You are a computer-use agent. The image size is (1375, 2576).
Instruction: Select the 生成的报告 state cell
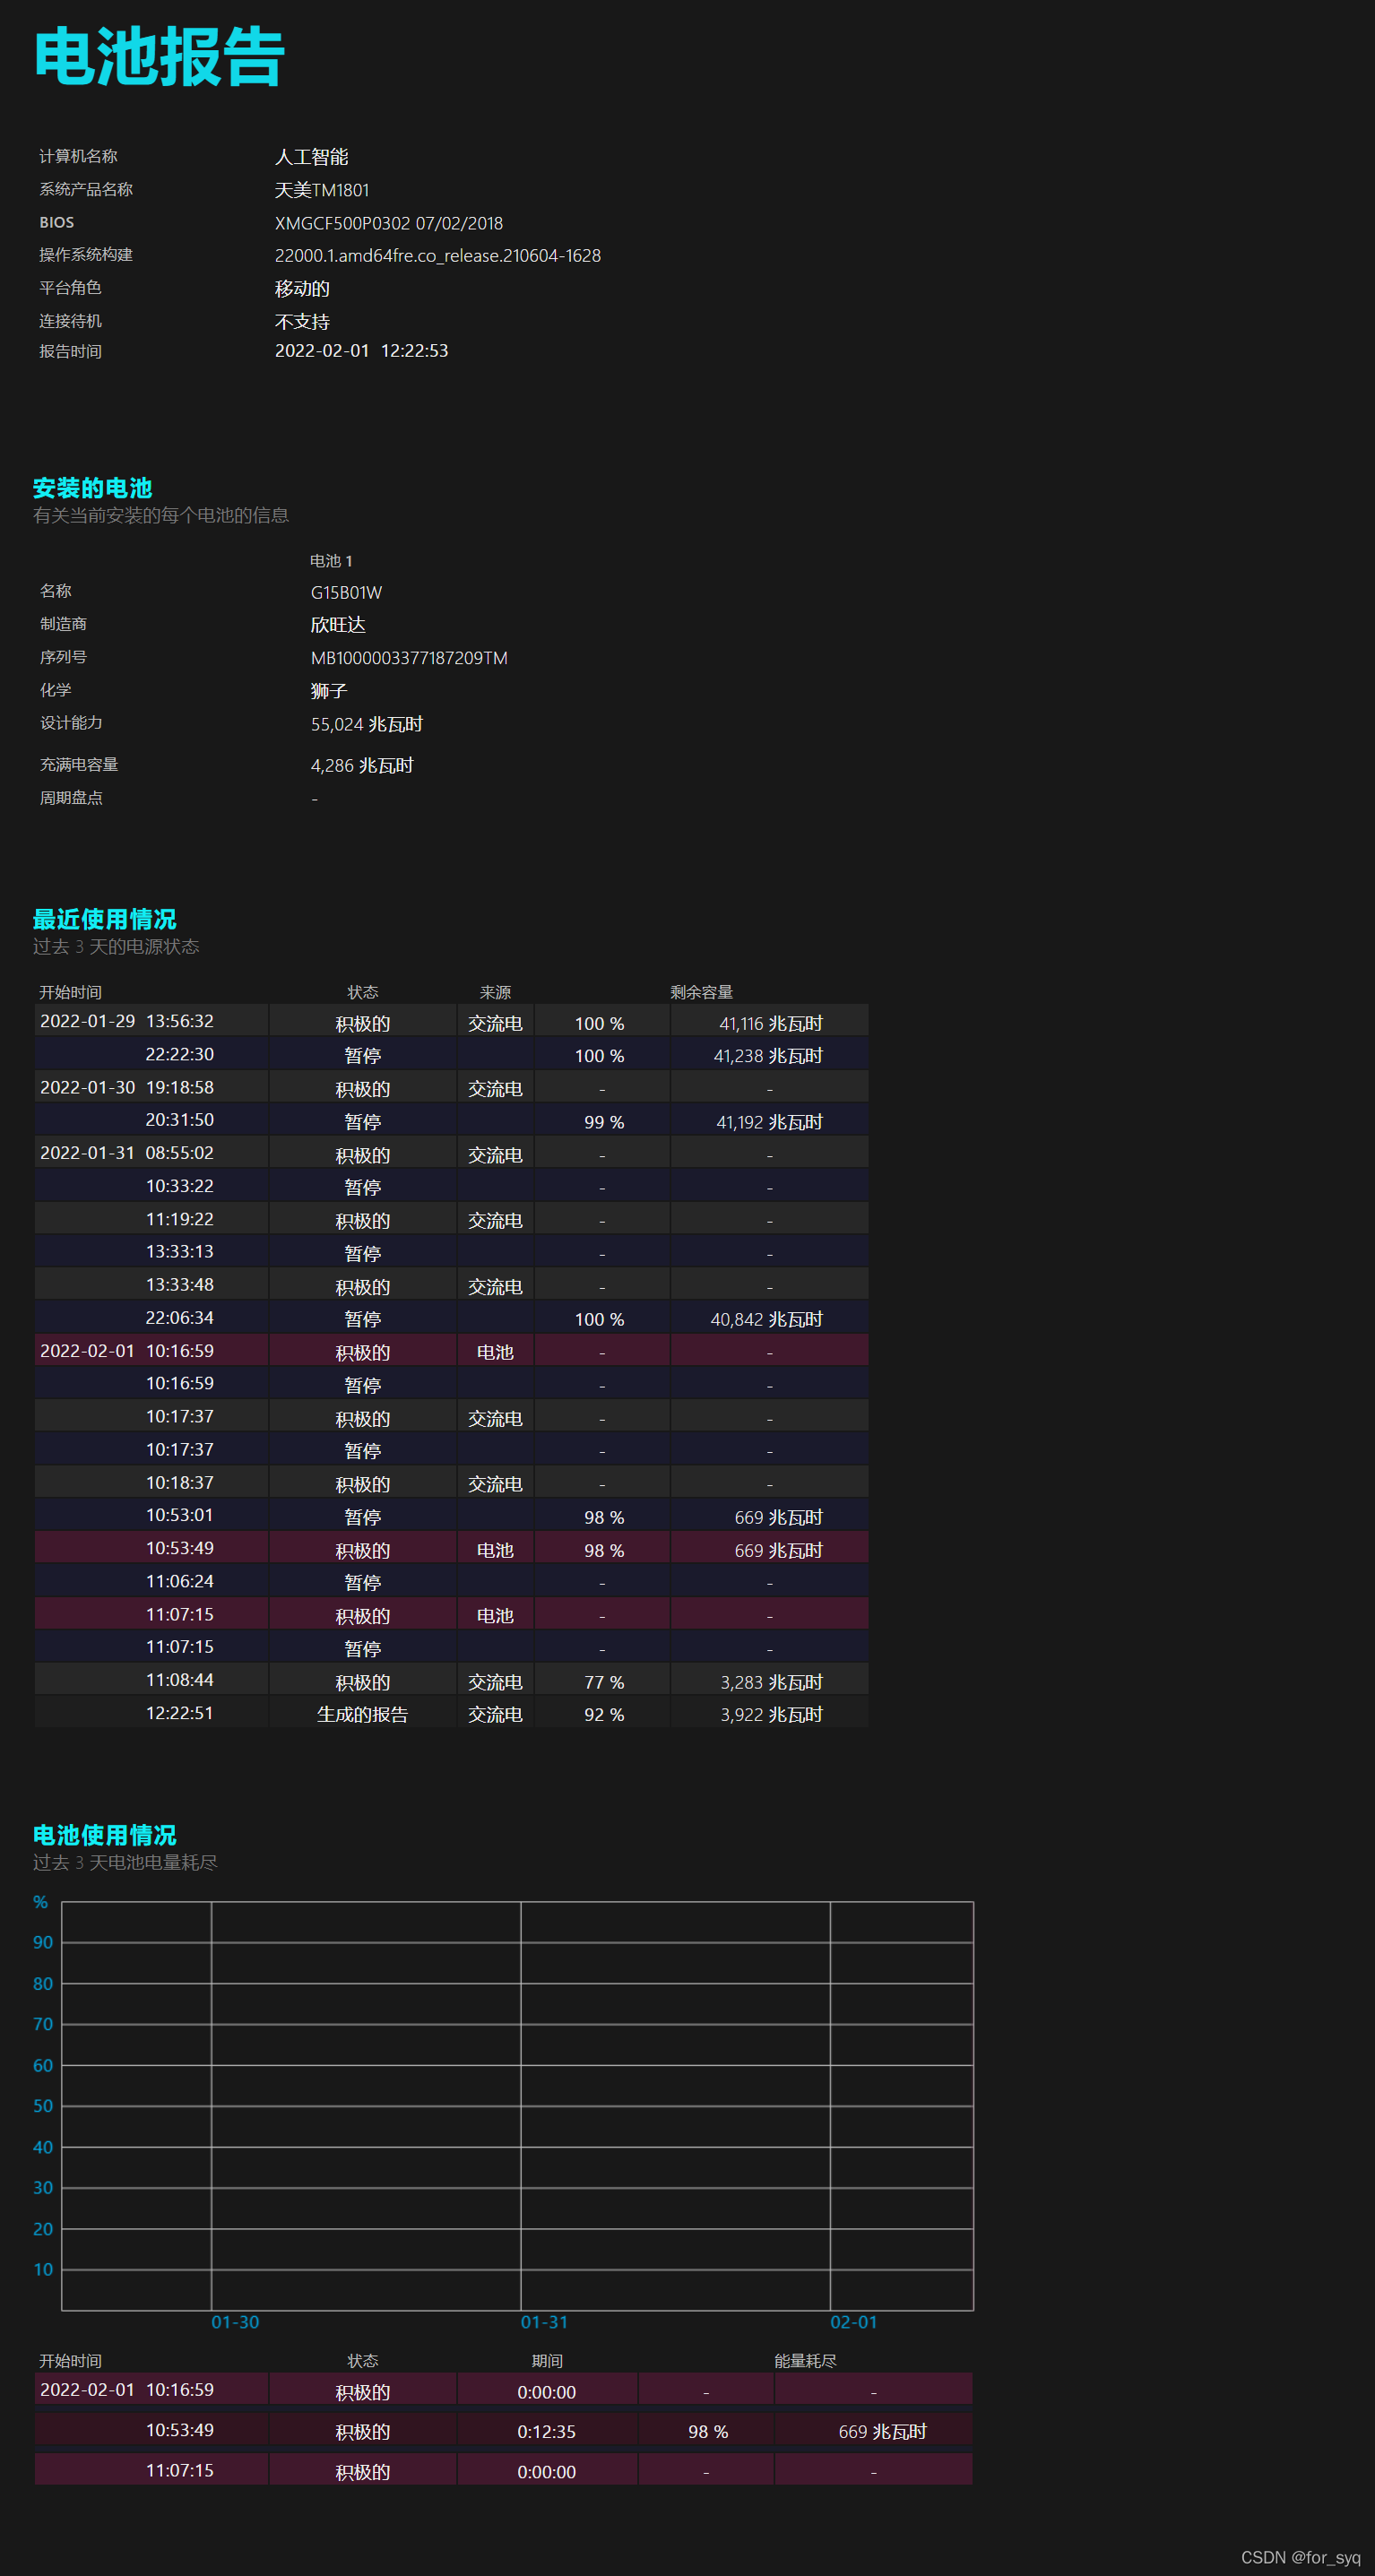tap(362, 1714)
